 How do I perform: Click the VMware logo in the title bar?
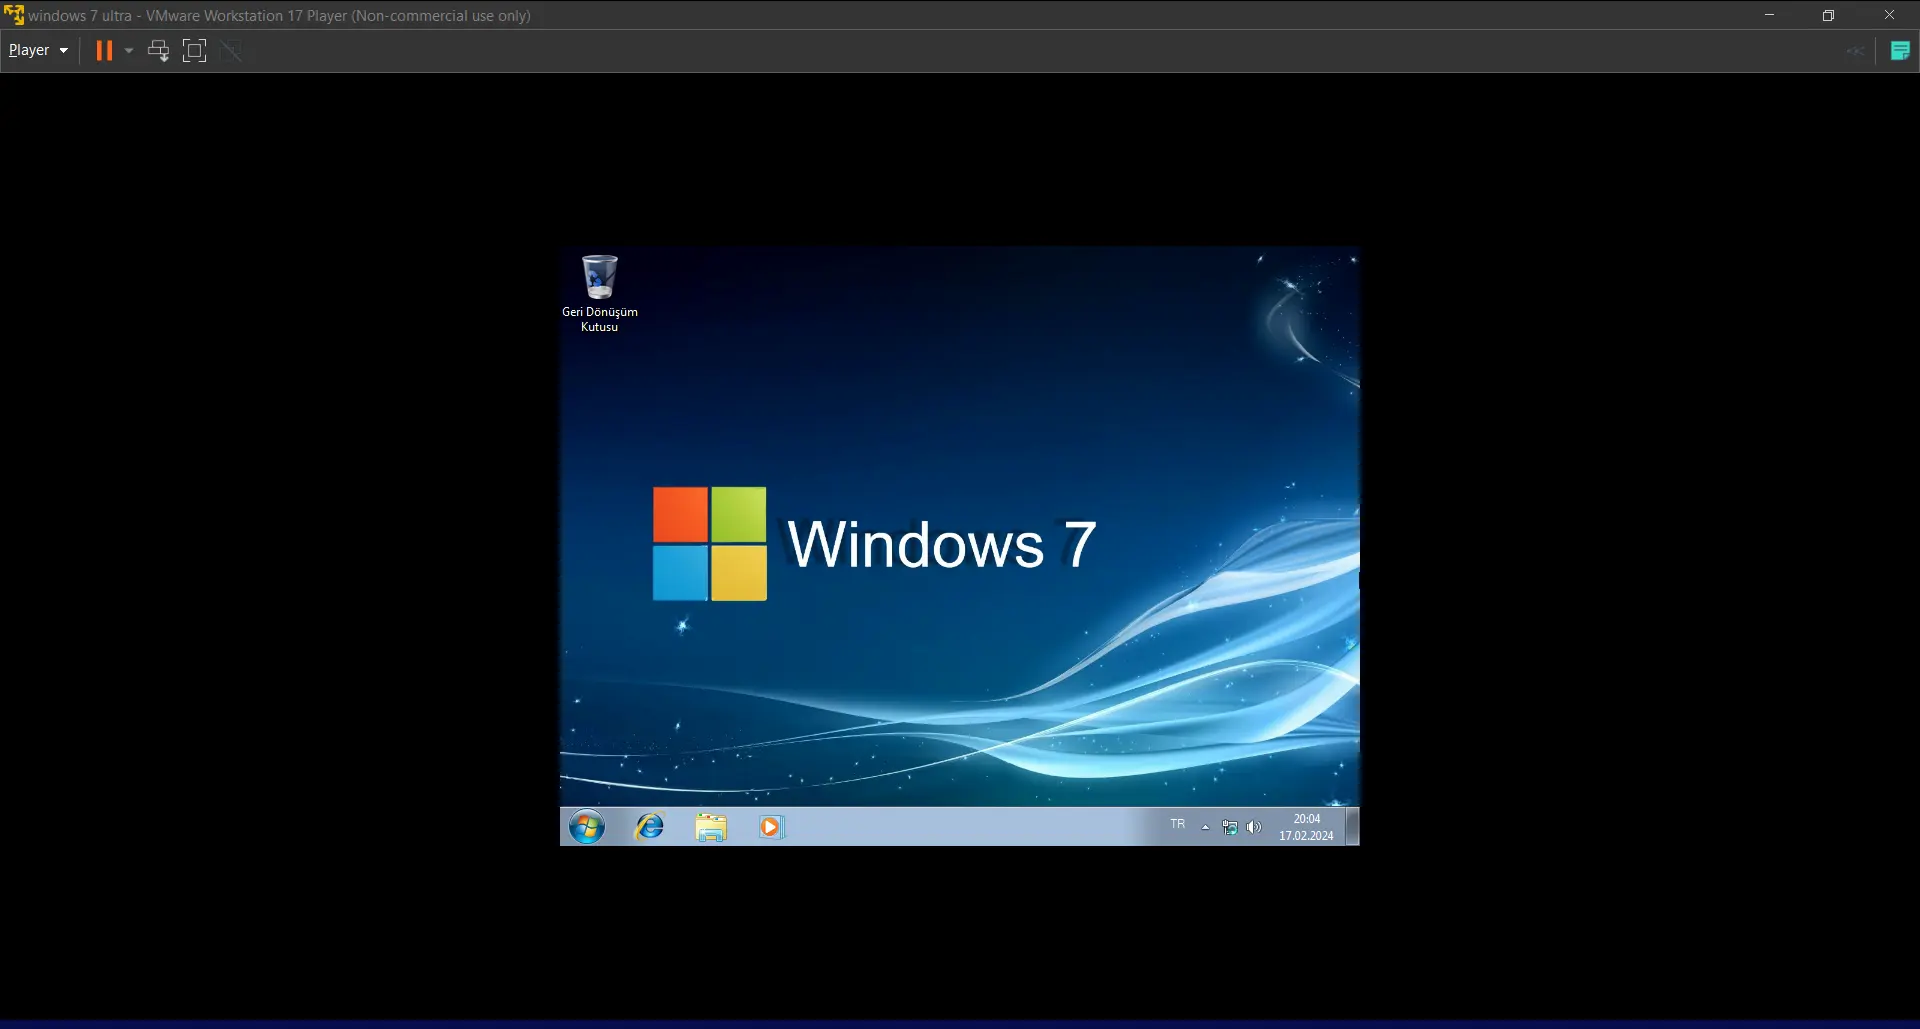click(14, 15)
